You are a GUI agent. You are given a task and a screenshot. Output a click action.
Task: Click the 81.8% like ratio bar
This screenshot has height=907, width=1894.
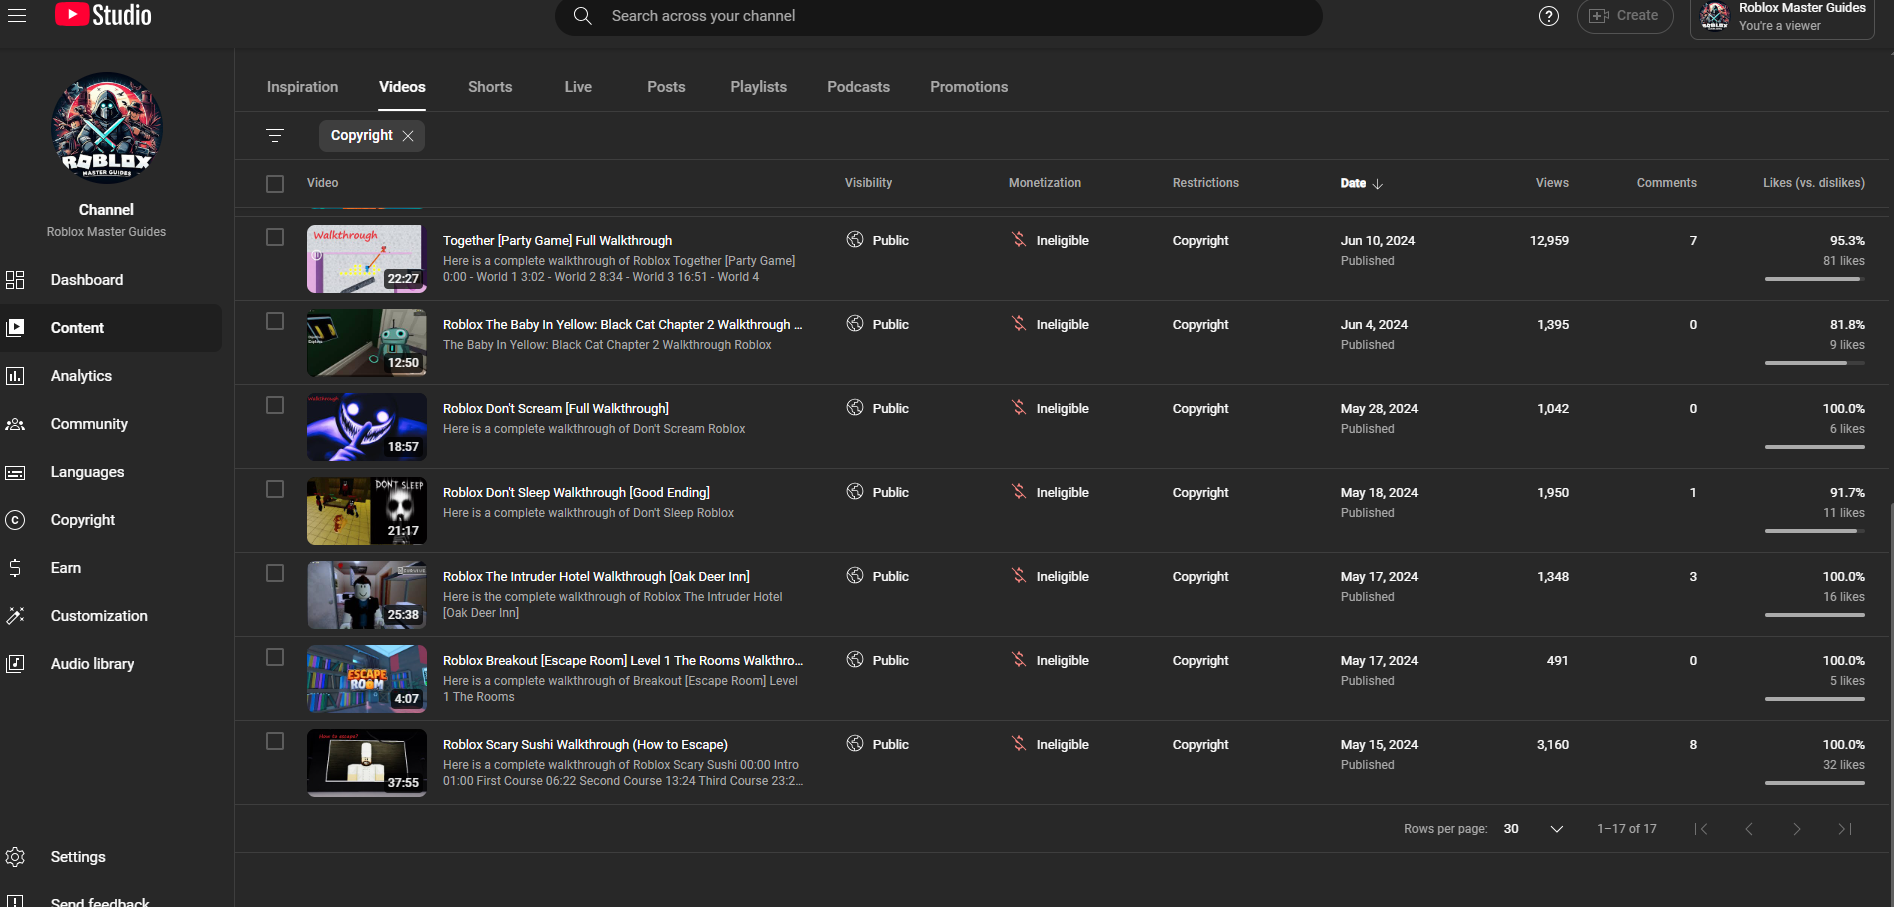[1814, 363]
